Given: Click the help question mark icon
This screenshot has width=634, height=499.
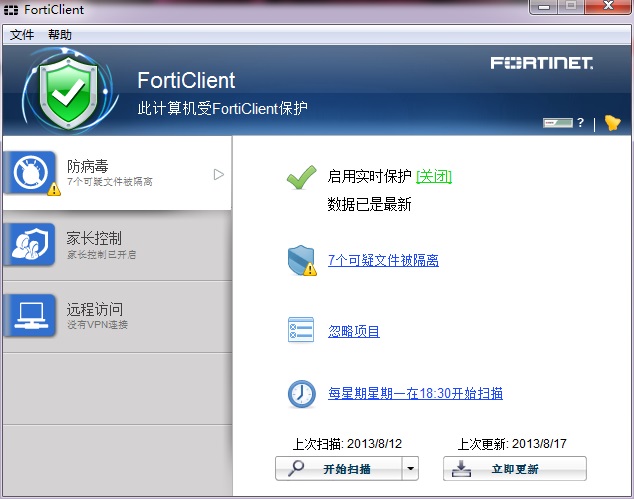Looking at the screenshot, I should click(581, 123).
